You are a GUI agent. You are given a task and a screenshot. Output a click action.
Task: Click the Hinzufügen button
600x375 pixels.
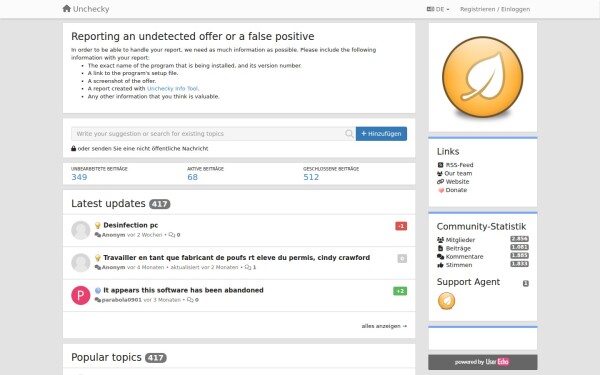point(381,134)
